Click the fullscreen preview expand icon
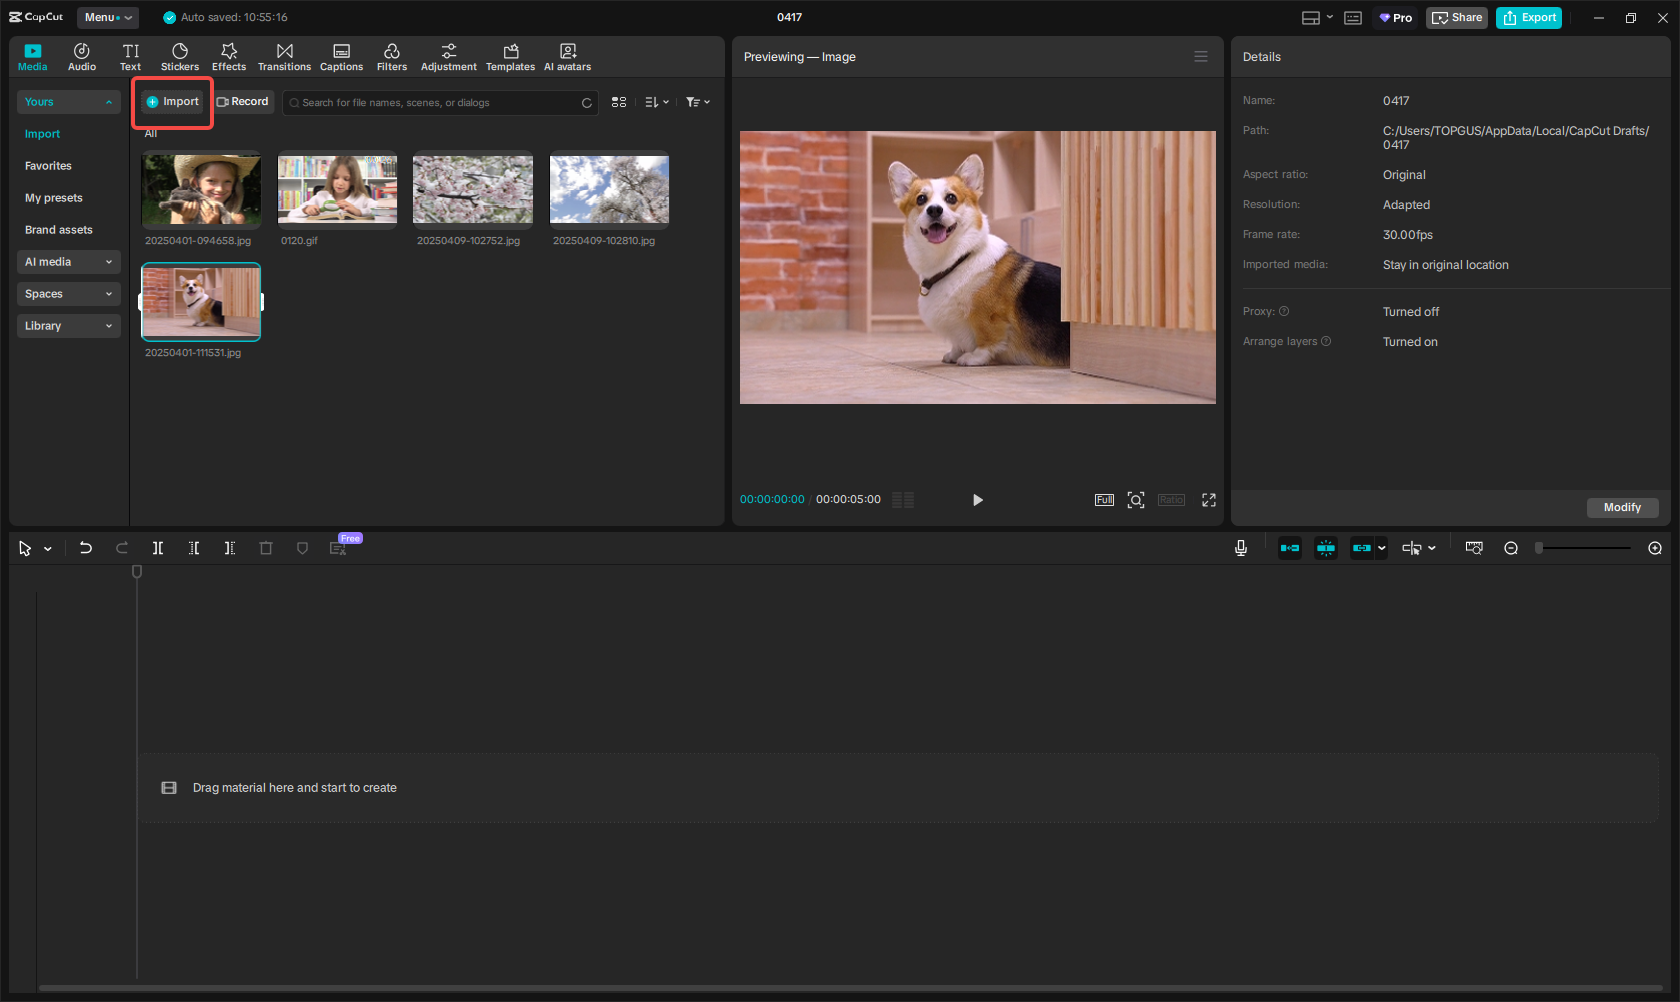 click(x=1209, y=500)
